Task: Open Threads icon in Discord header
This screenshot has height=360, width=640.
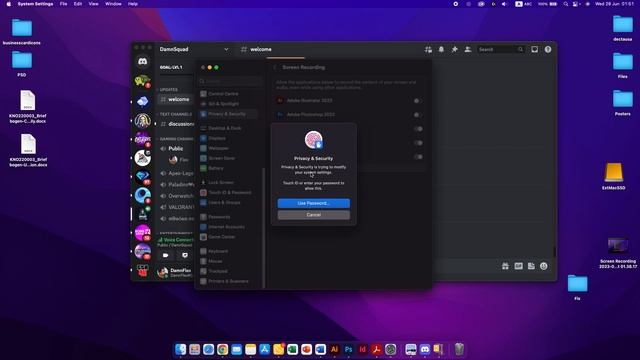Action: click(428, 49)
